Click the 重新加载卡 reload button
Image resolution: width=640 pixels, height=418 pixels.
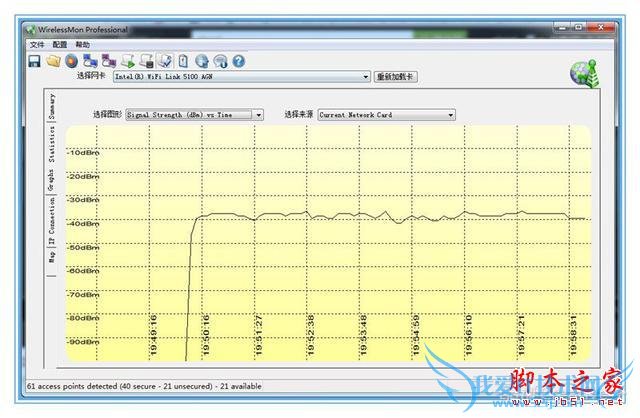coord(396,76)
